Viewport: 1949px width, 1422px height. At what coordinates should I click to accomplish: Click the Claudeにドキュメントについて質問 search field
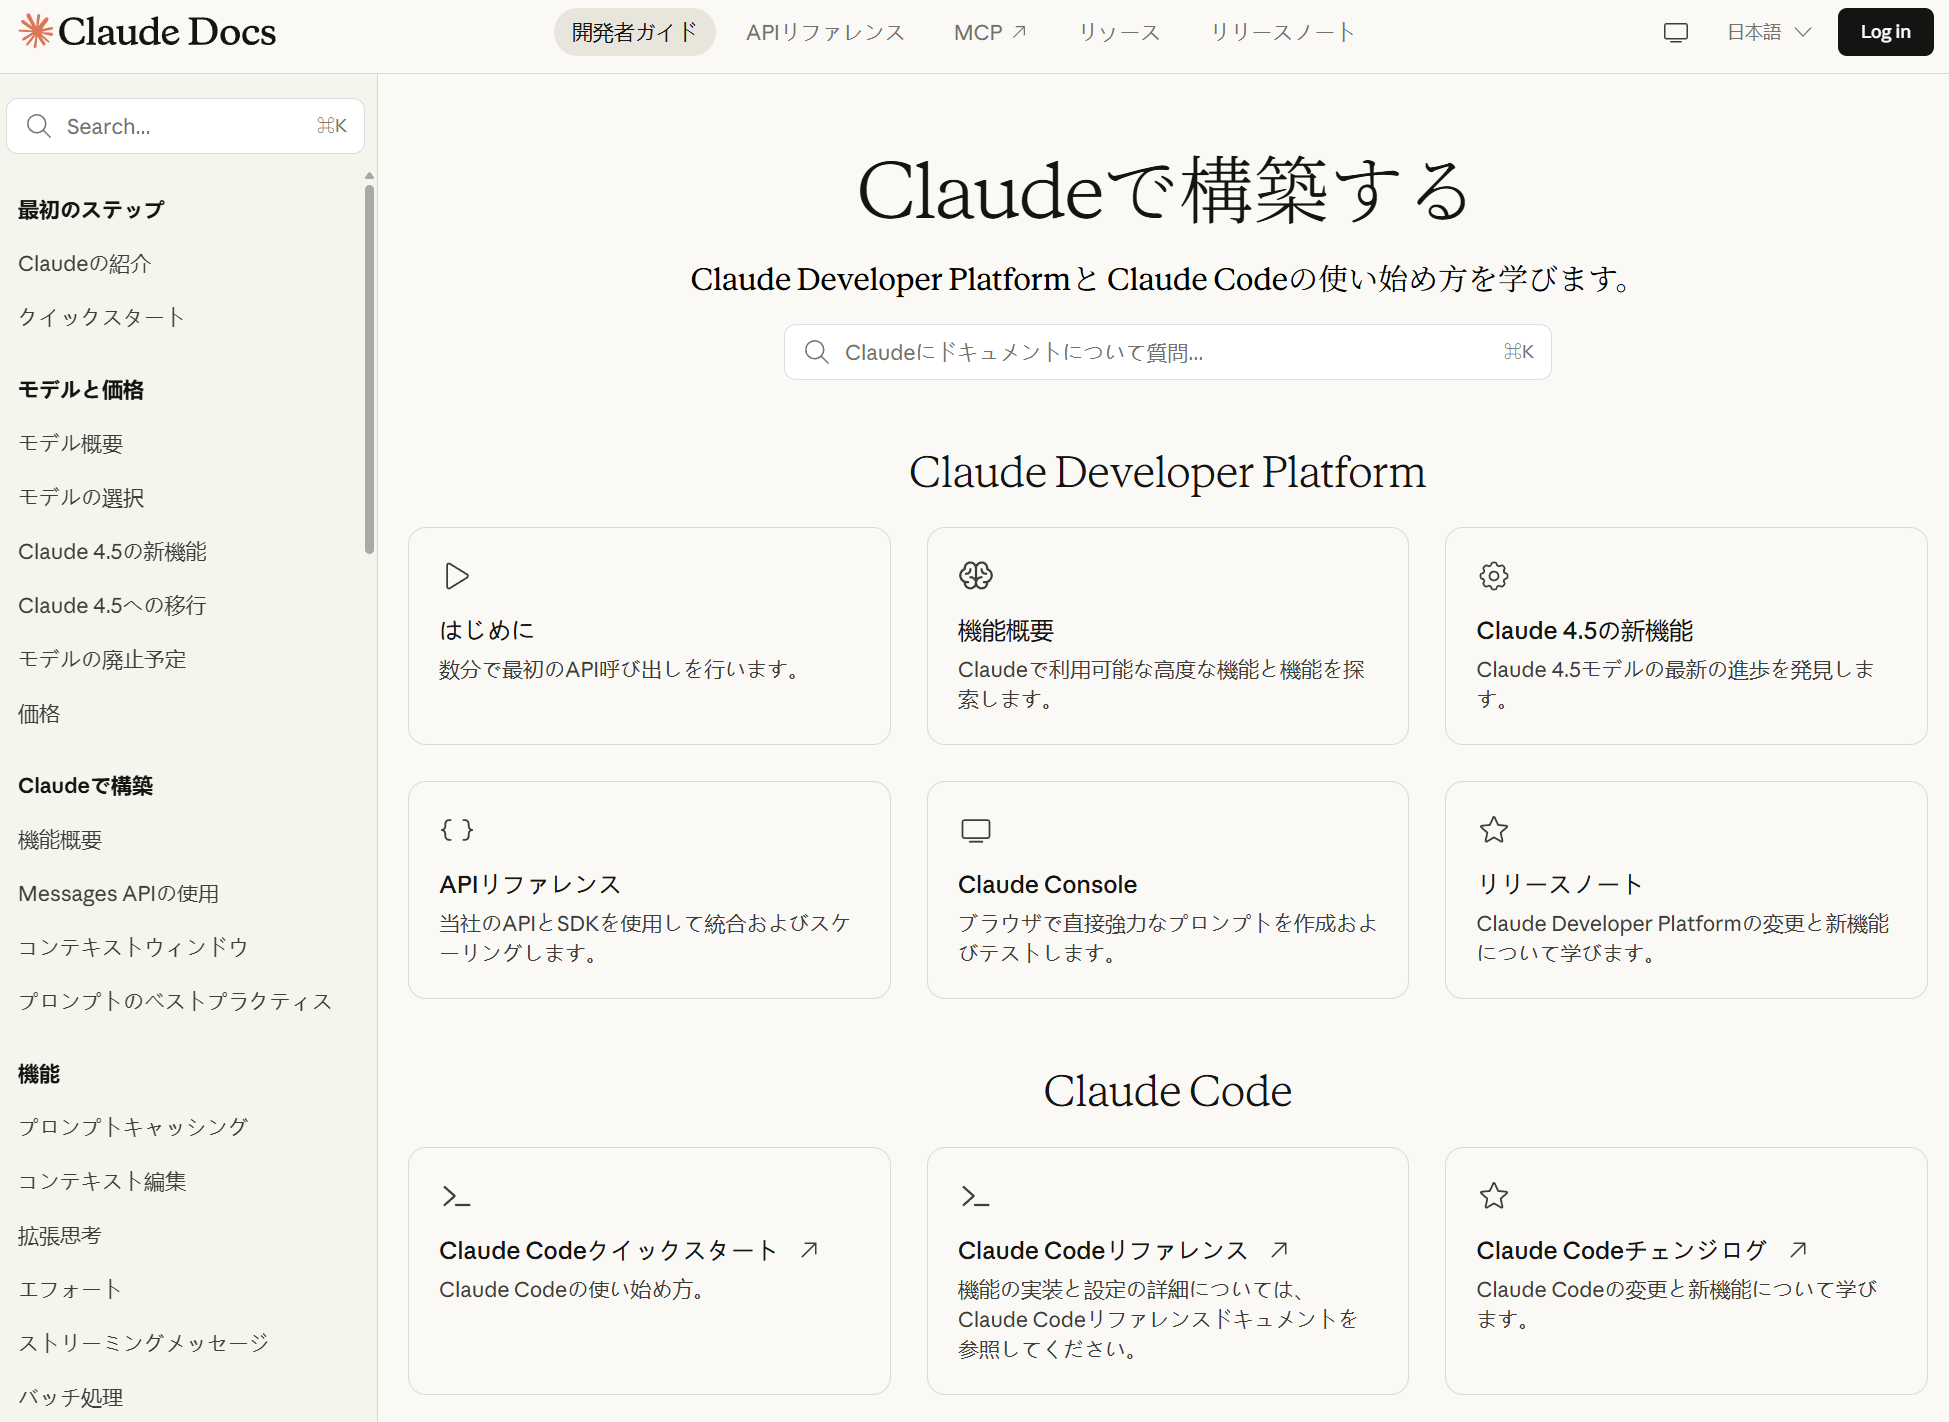click(1167, 351)
